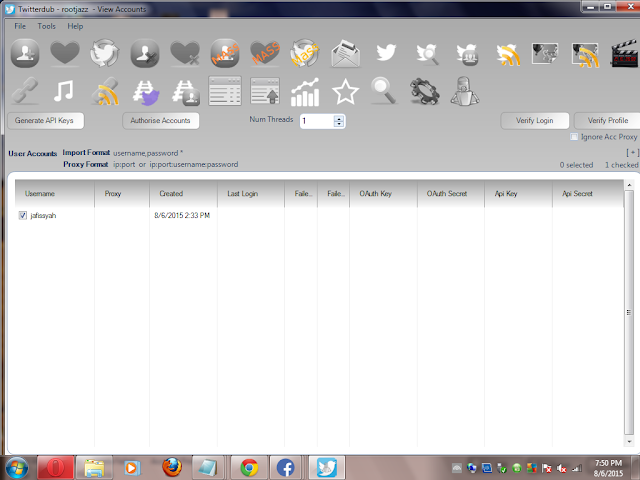Click the Verify Login button
This screenshot has height=480, width=640.
click(x=535, y=120)
